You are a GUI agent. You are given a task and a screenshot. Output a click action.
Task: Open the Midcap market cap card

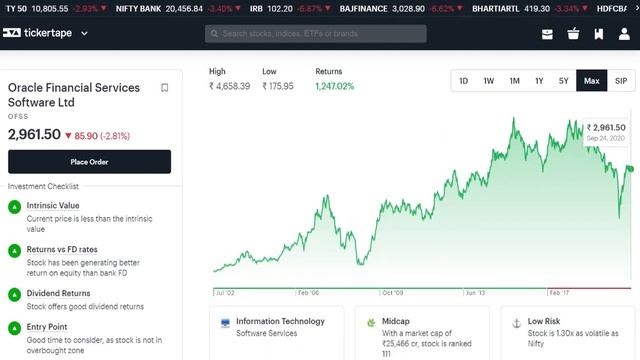pos(422,333)
